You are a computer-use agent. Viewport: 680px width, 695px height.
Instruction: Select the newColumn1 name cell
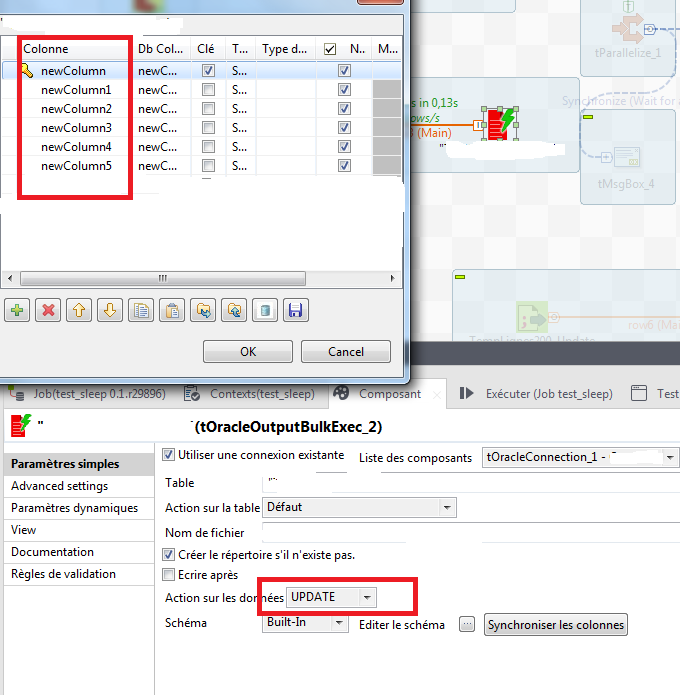tap(76, 90)
